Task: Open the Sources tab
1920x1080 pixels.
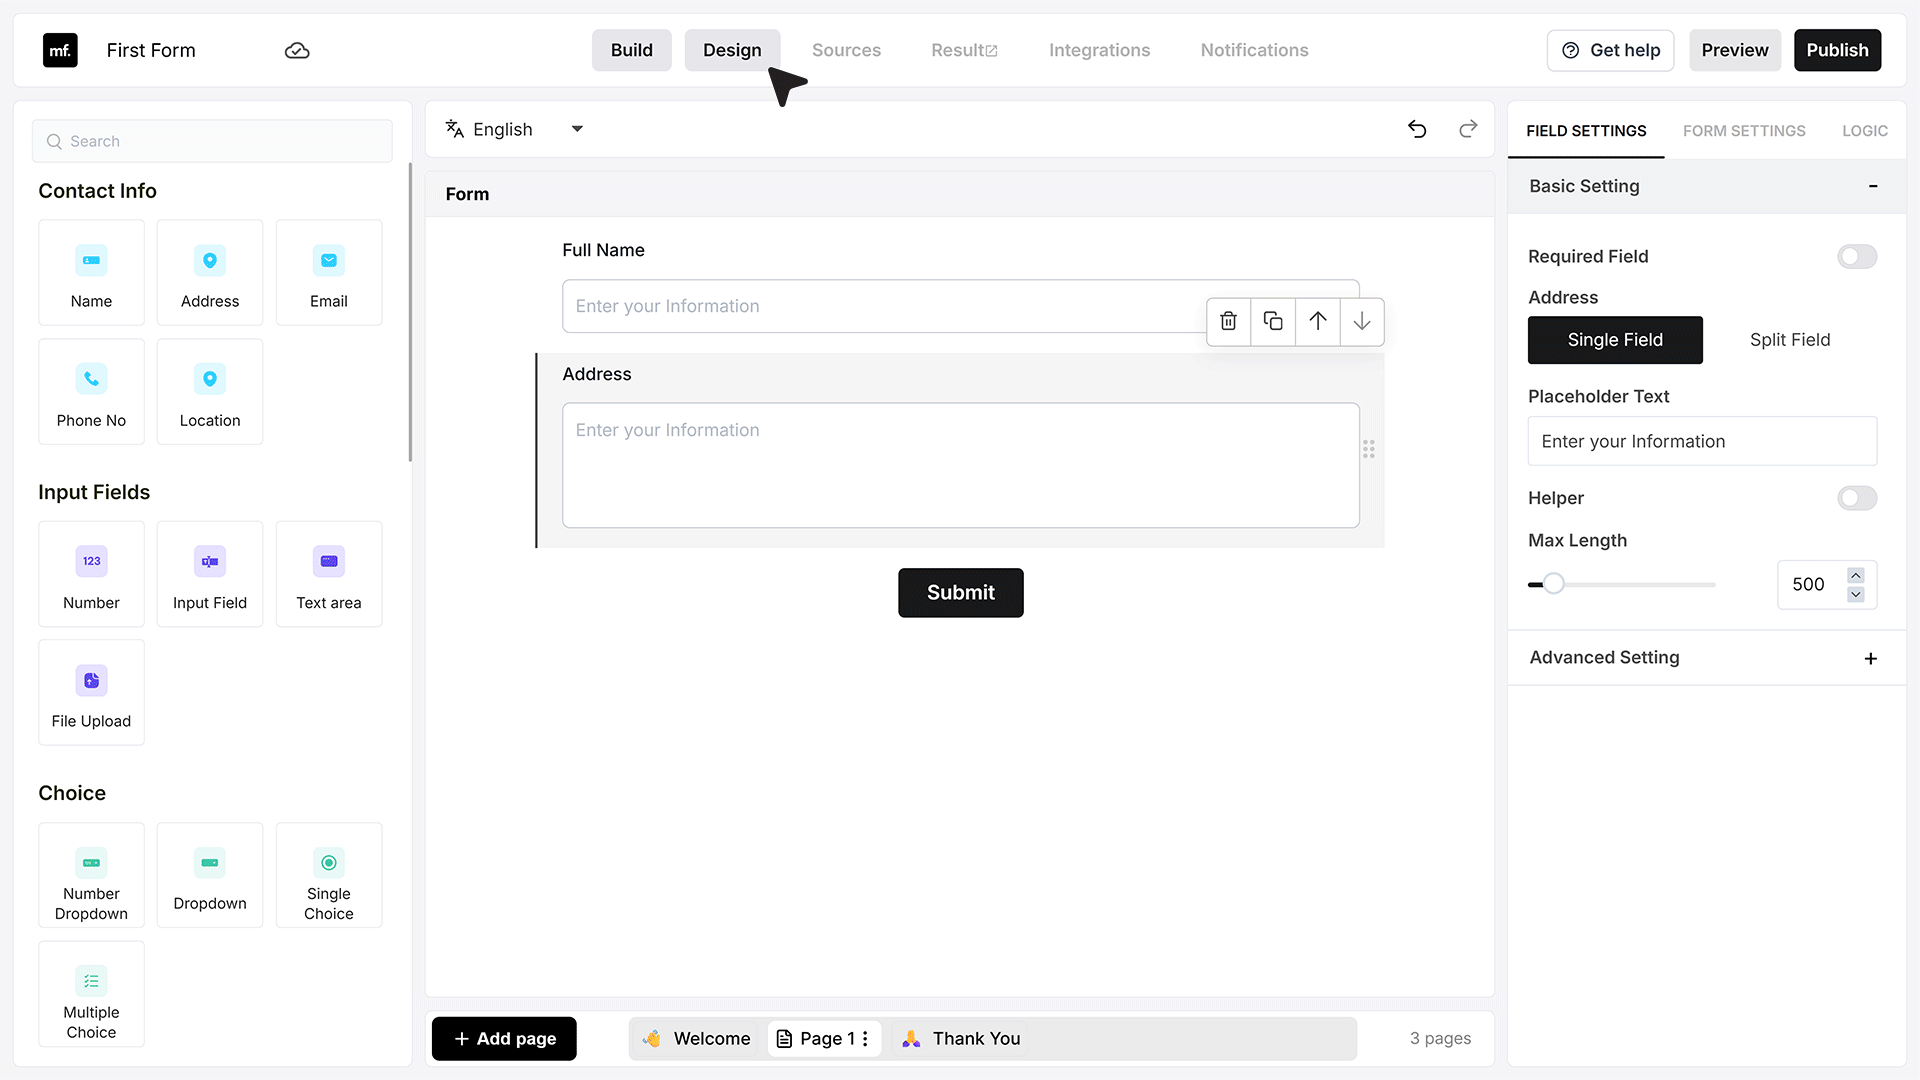Action: tap(846, 50)
